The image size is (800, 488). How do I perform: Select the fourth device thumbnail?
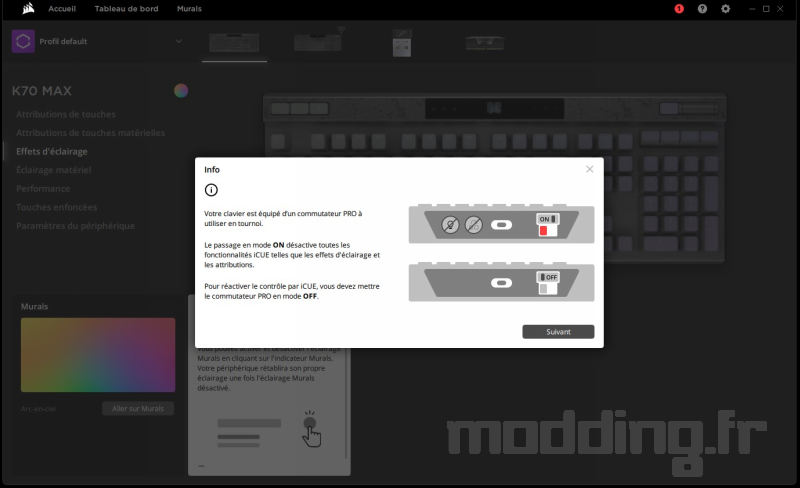(485, 43)
